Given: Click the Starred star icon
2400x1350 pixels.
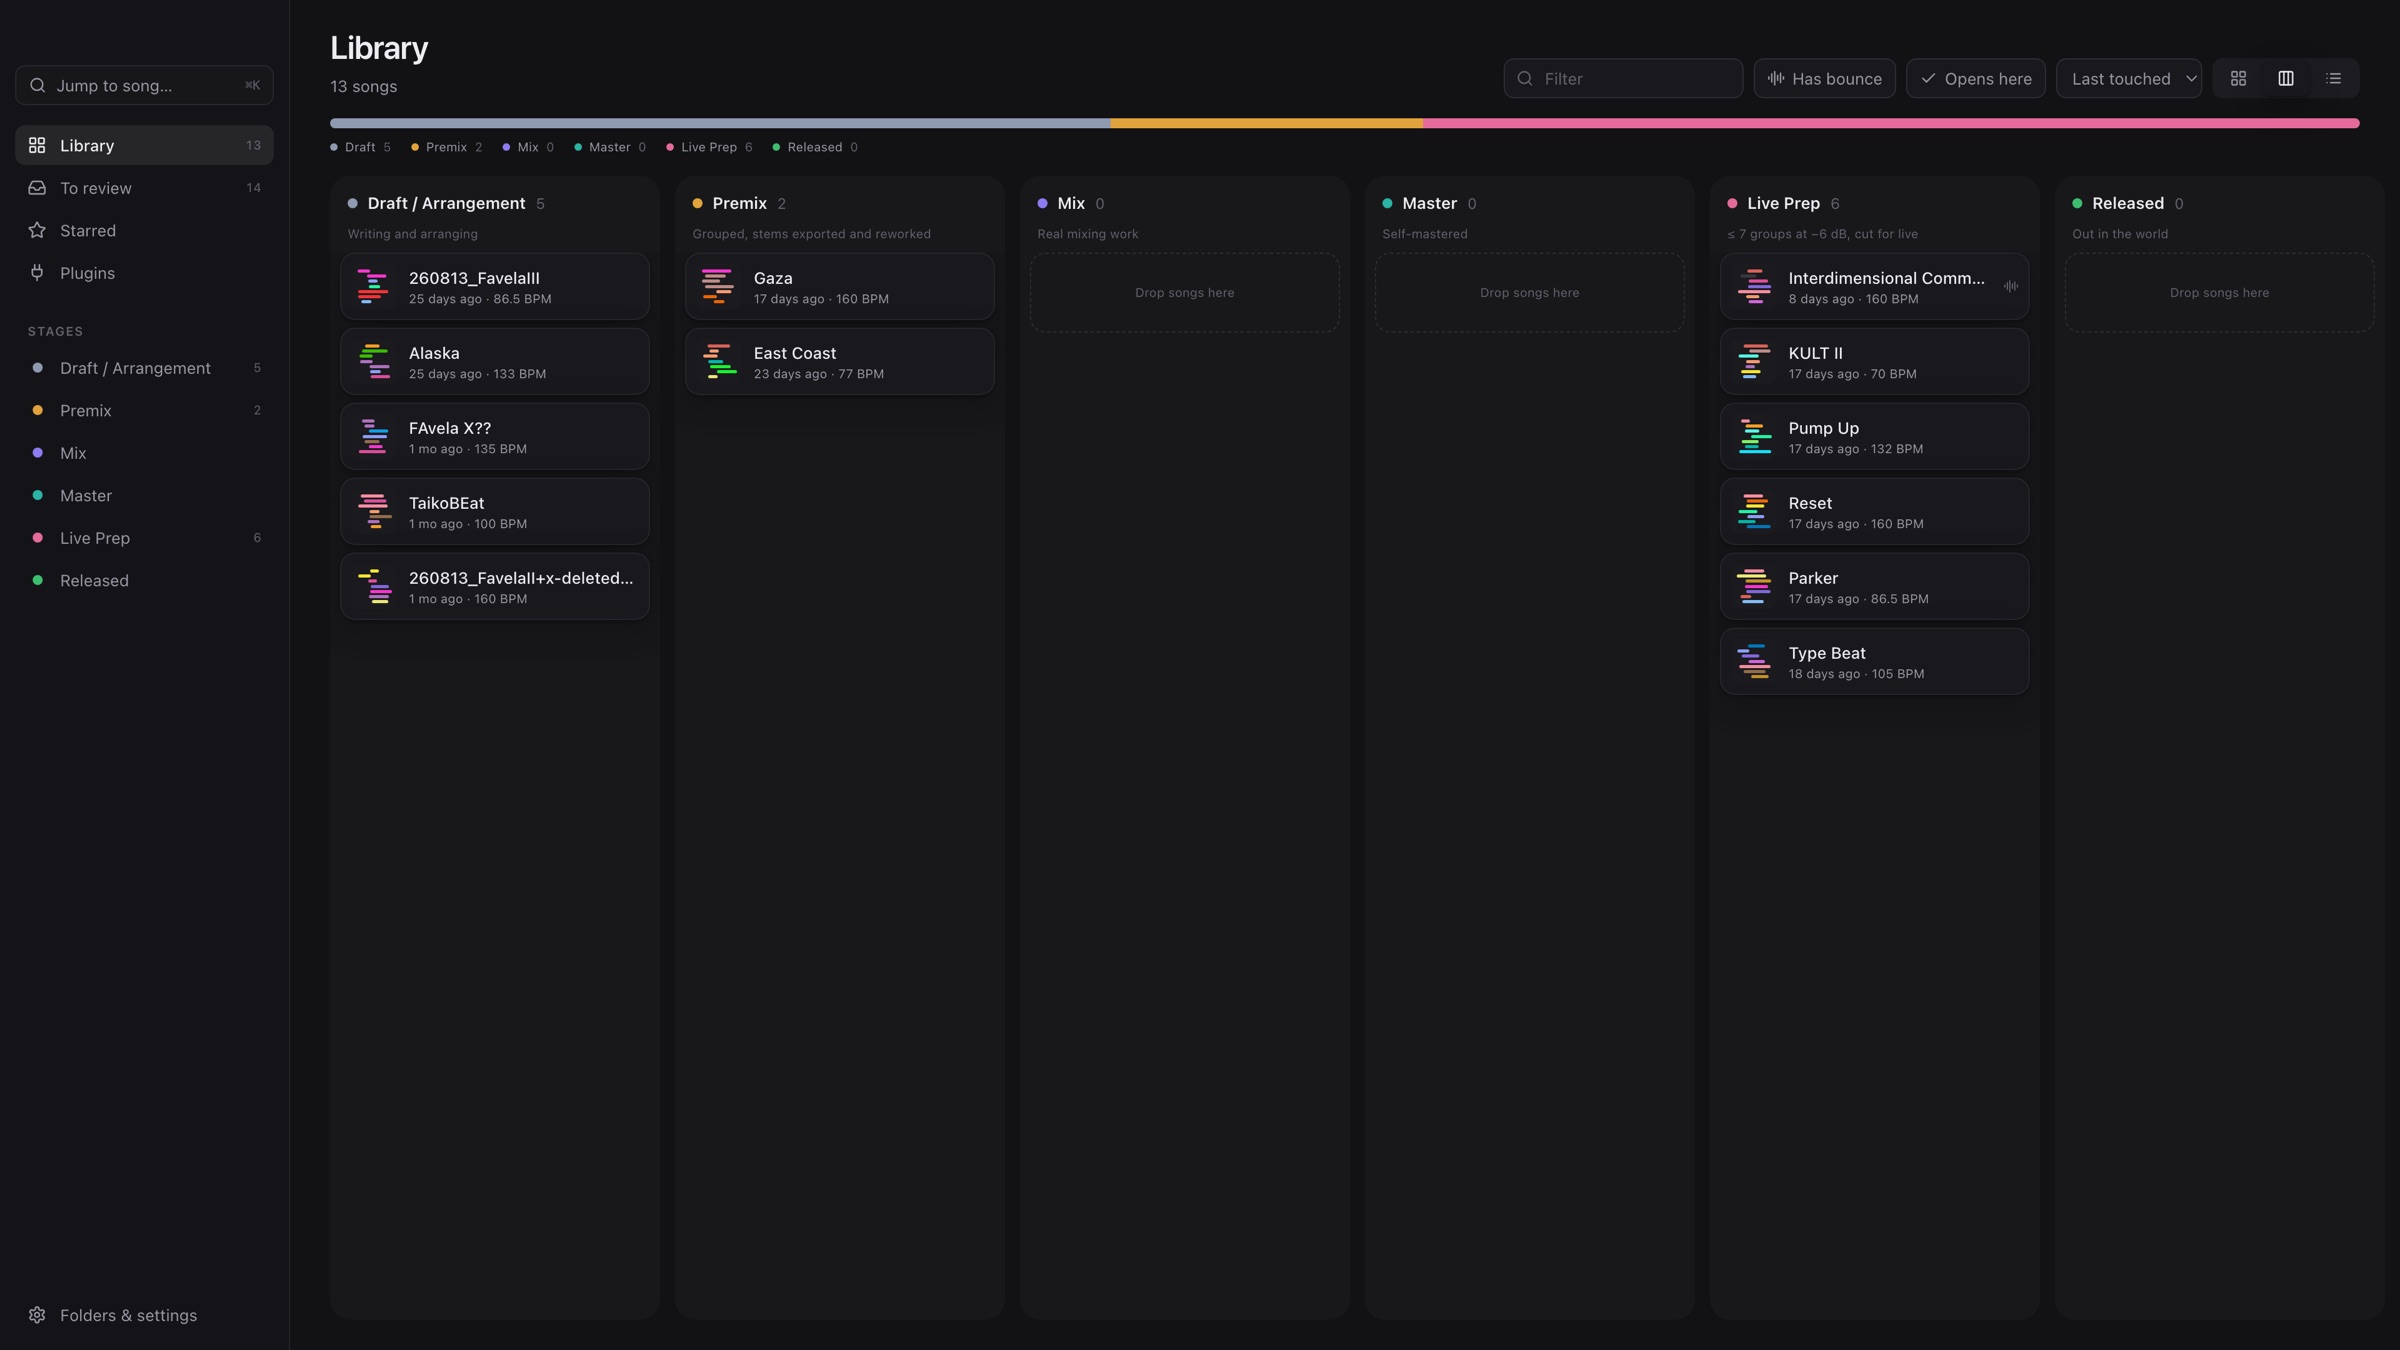Looking at the screenshot, I should (37, 230).
